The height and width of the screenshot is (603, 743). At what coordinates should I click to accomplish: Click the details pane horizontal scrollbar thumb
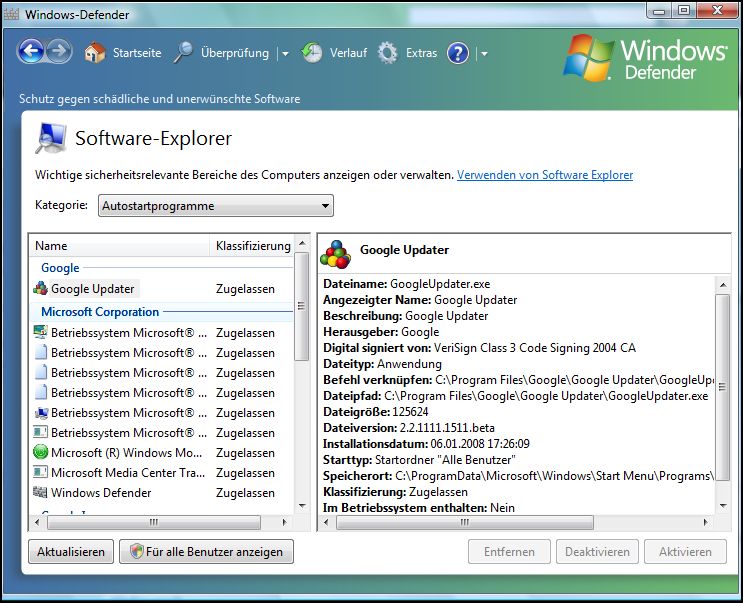(x=464, y=522)
